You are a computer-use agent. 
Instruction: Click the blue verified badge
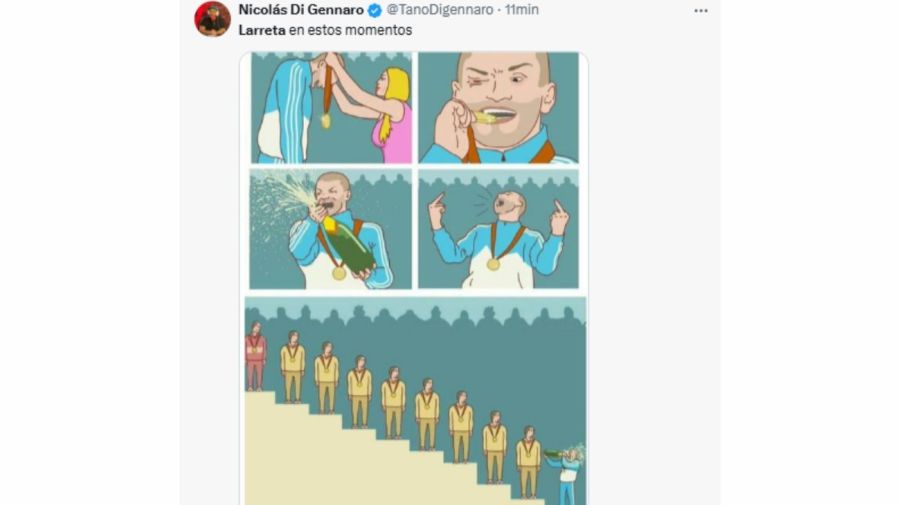(x=374, y=10)
